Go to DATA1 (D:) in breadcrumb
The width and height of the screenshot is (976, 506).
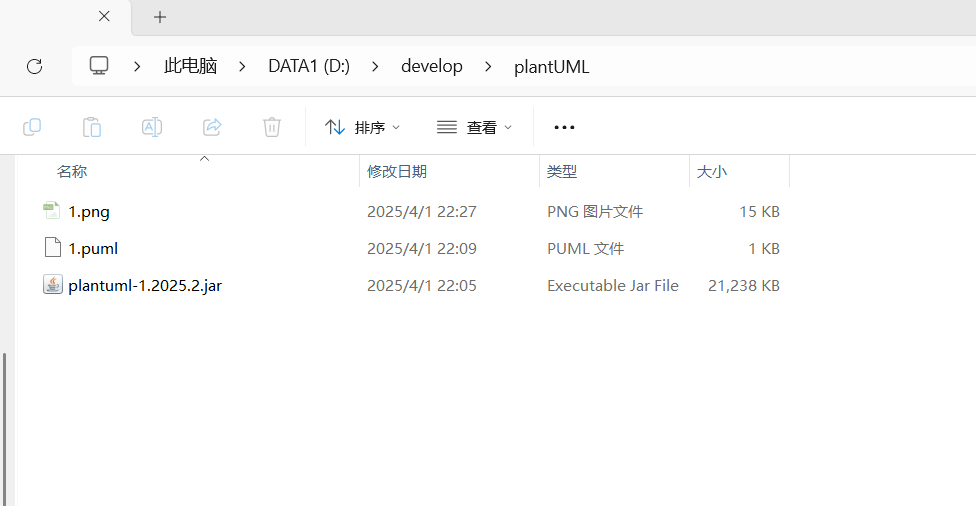[x=308, y=66]
